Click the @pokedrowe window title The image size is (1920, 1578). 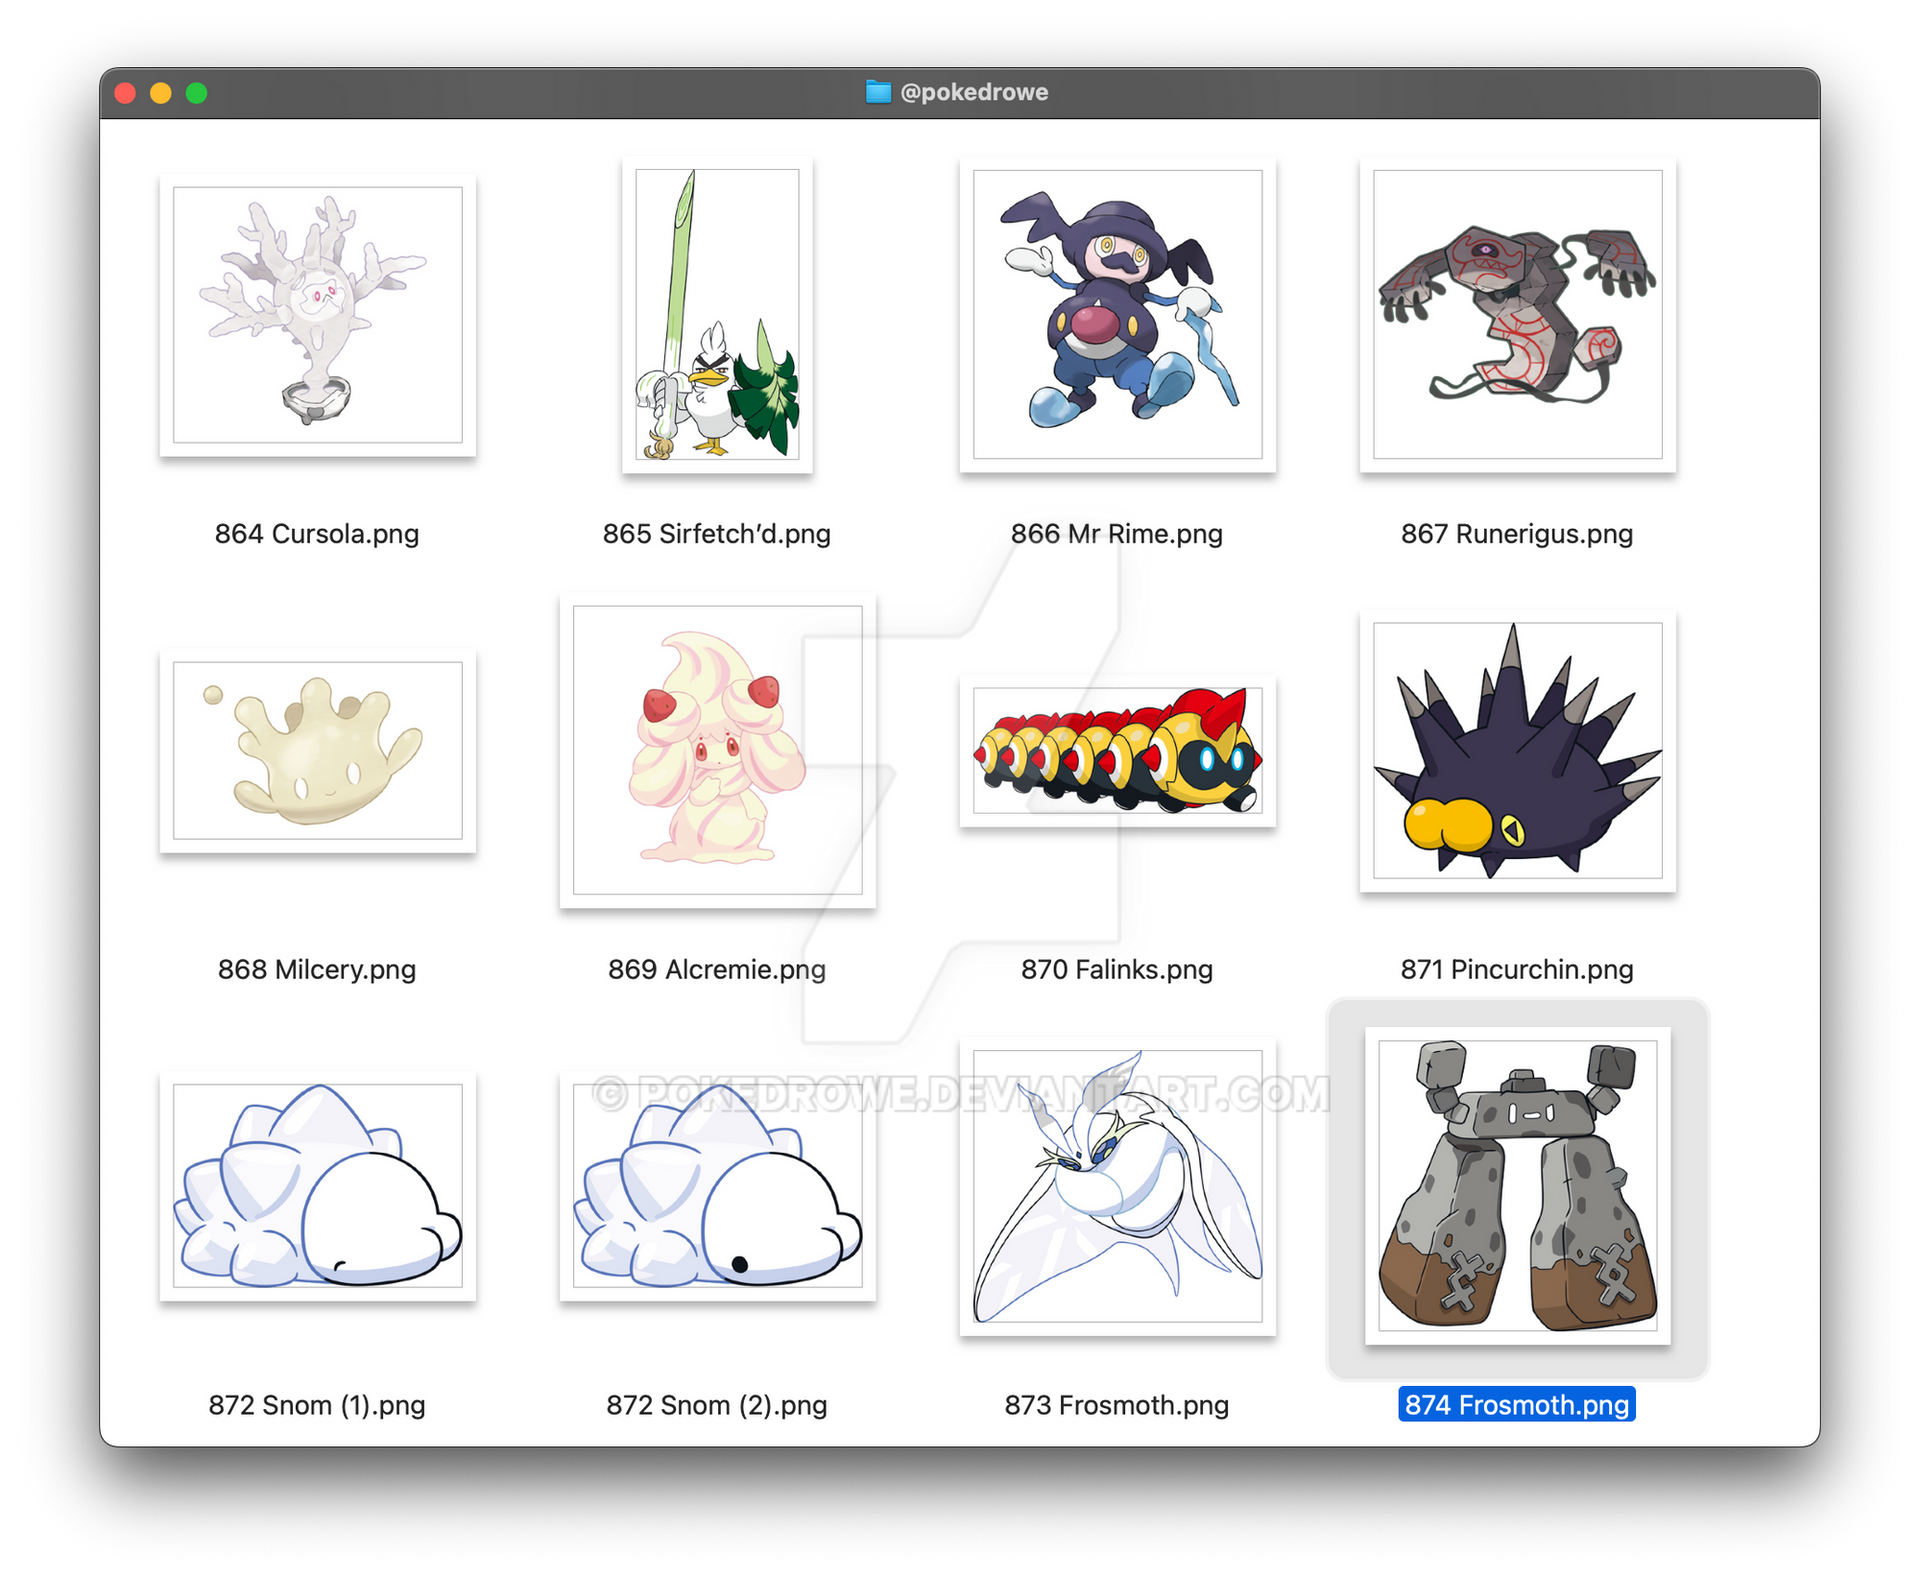[x=974, y=92]
